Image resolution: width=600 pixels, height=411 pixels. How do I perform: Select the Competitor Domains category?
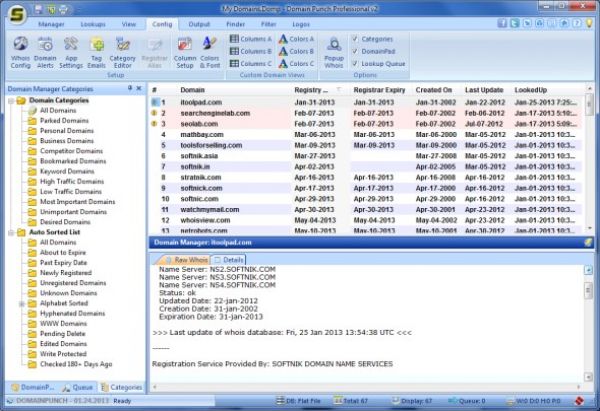click(71, 151)
